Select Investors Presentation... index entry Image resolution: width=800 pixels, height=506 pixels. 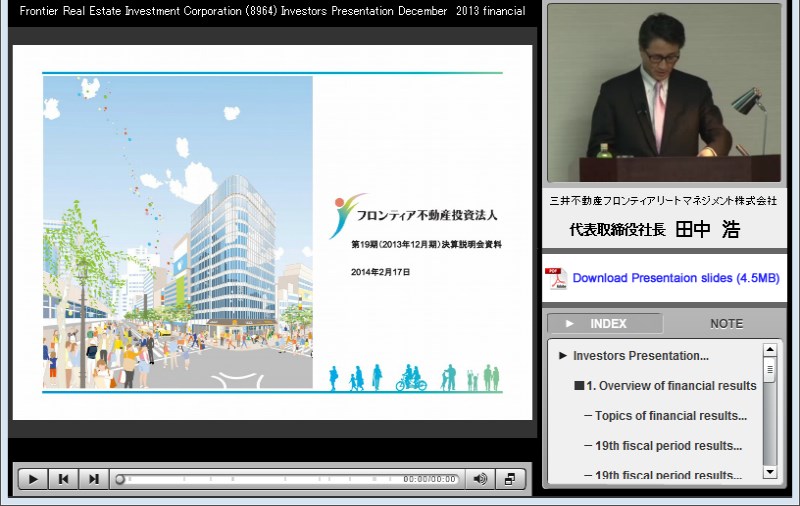click(x=640, y=356)
